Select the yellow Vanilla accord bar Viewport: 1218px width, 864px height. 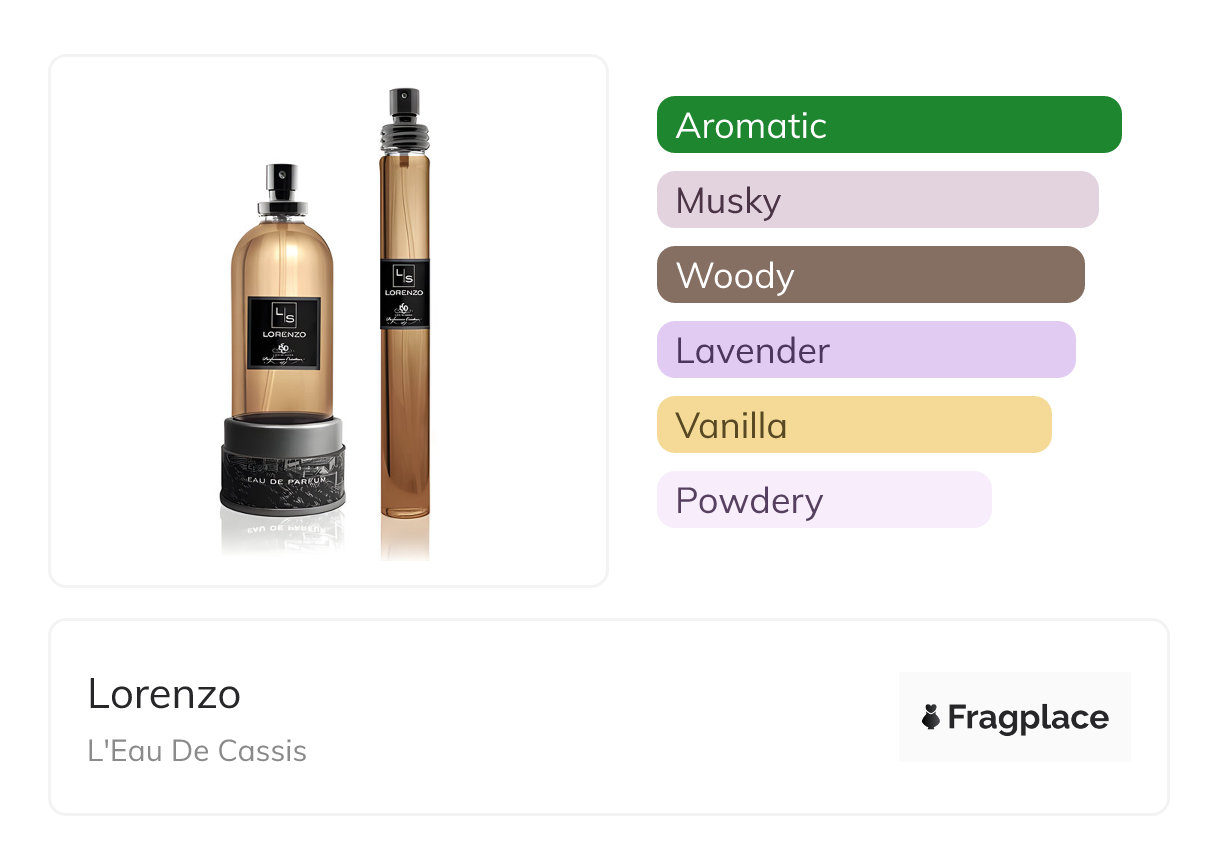coord(853,425)
